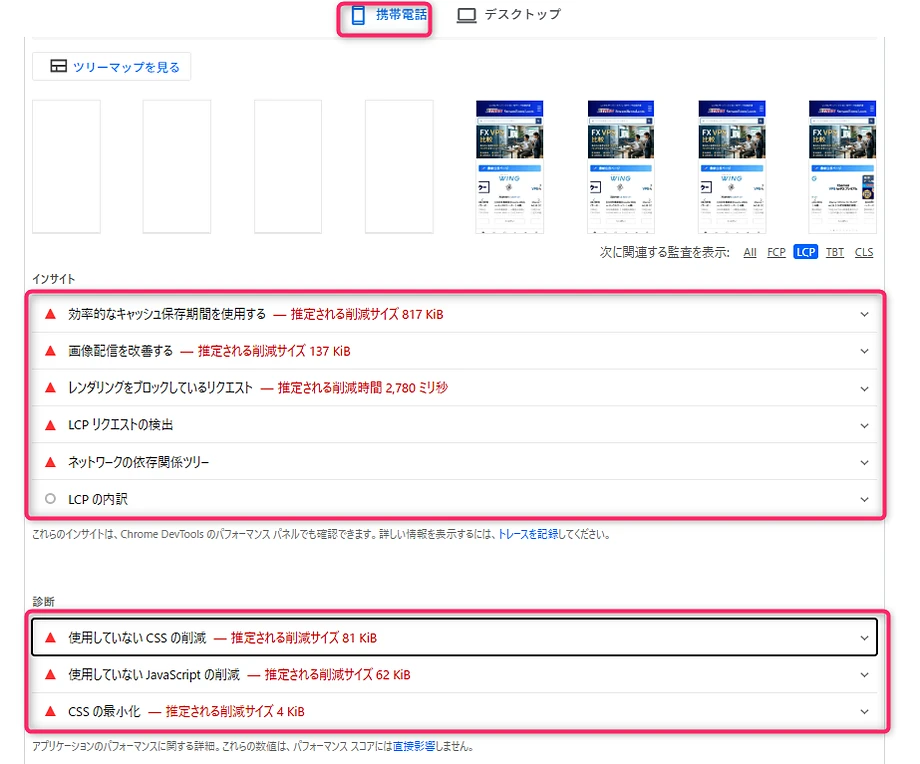
Task: Expand chevron for 効率的なキャッシュ保存期間を使用する
Action: (x=864, y=315)
